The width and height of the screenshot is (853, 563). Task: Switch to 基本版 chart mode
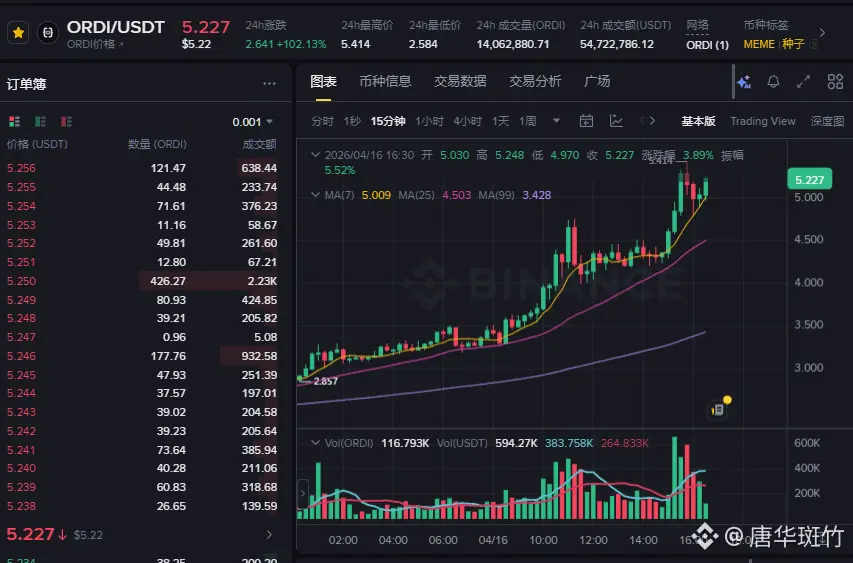tap(698, 121)
